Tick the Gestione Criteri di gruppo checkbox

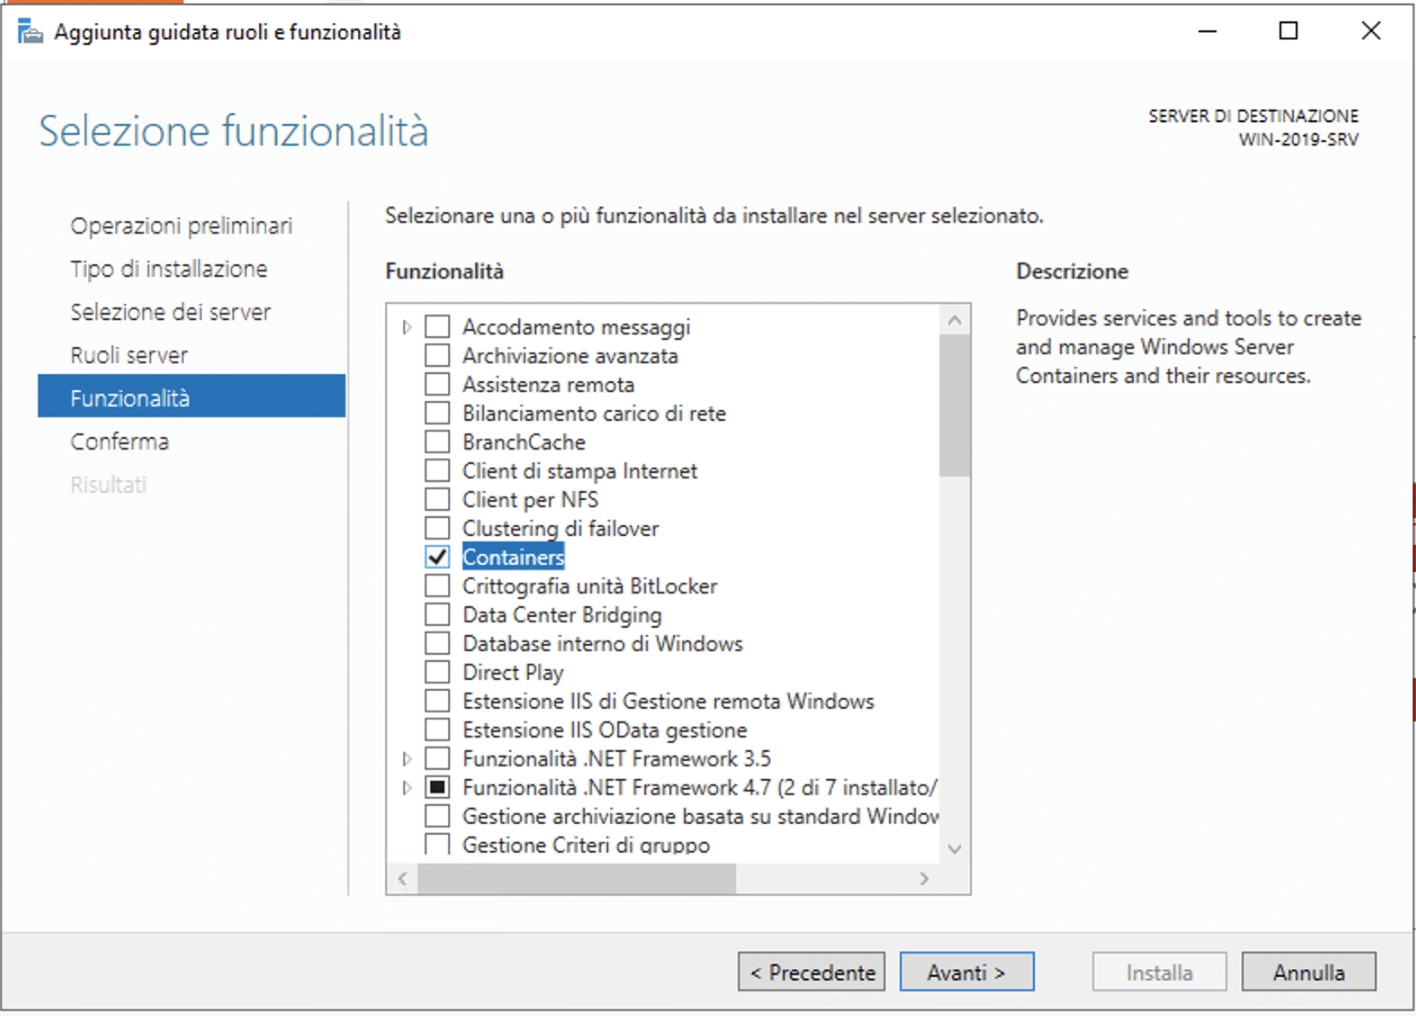click(x=437, y=845)
